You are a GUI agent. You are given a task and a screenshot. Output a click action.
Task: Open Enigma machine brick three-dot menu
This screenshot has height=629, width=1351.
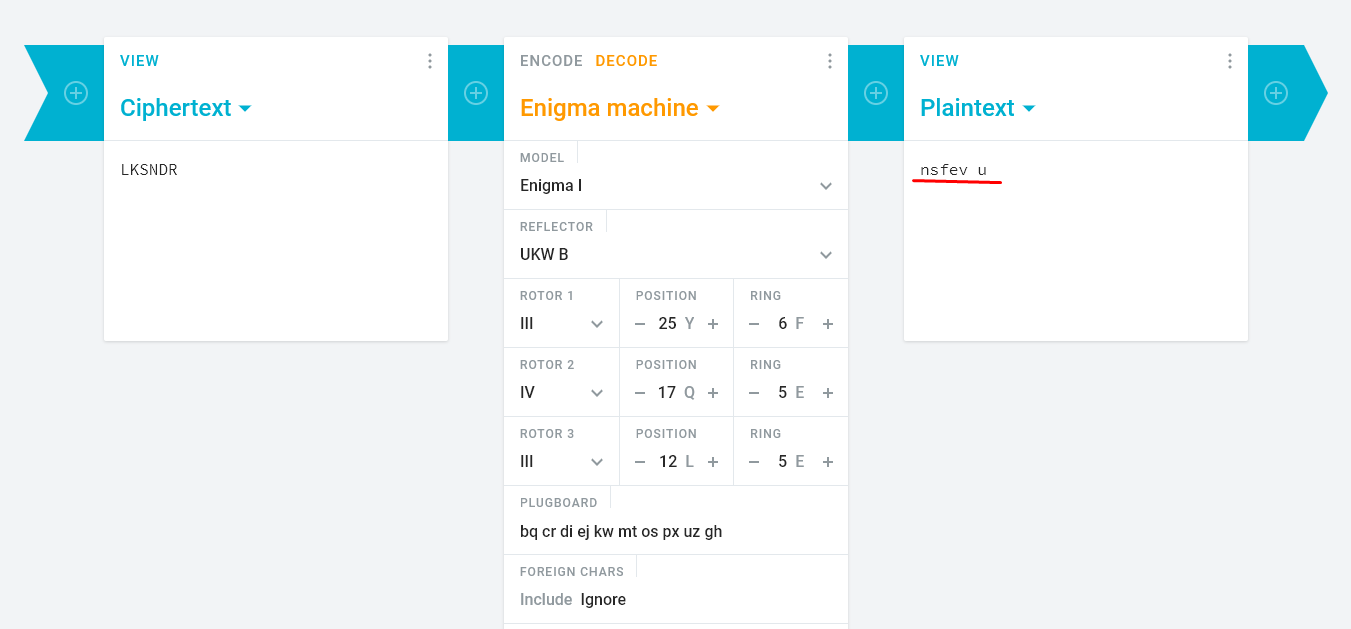coord(830,61)
